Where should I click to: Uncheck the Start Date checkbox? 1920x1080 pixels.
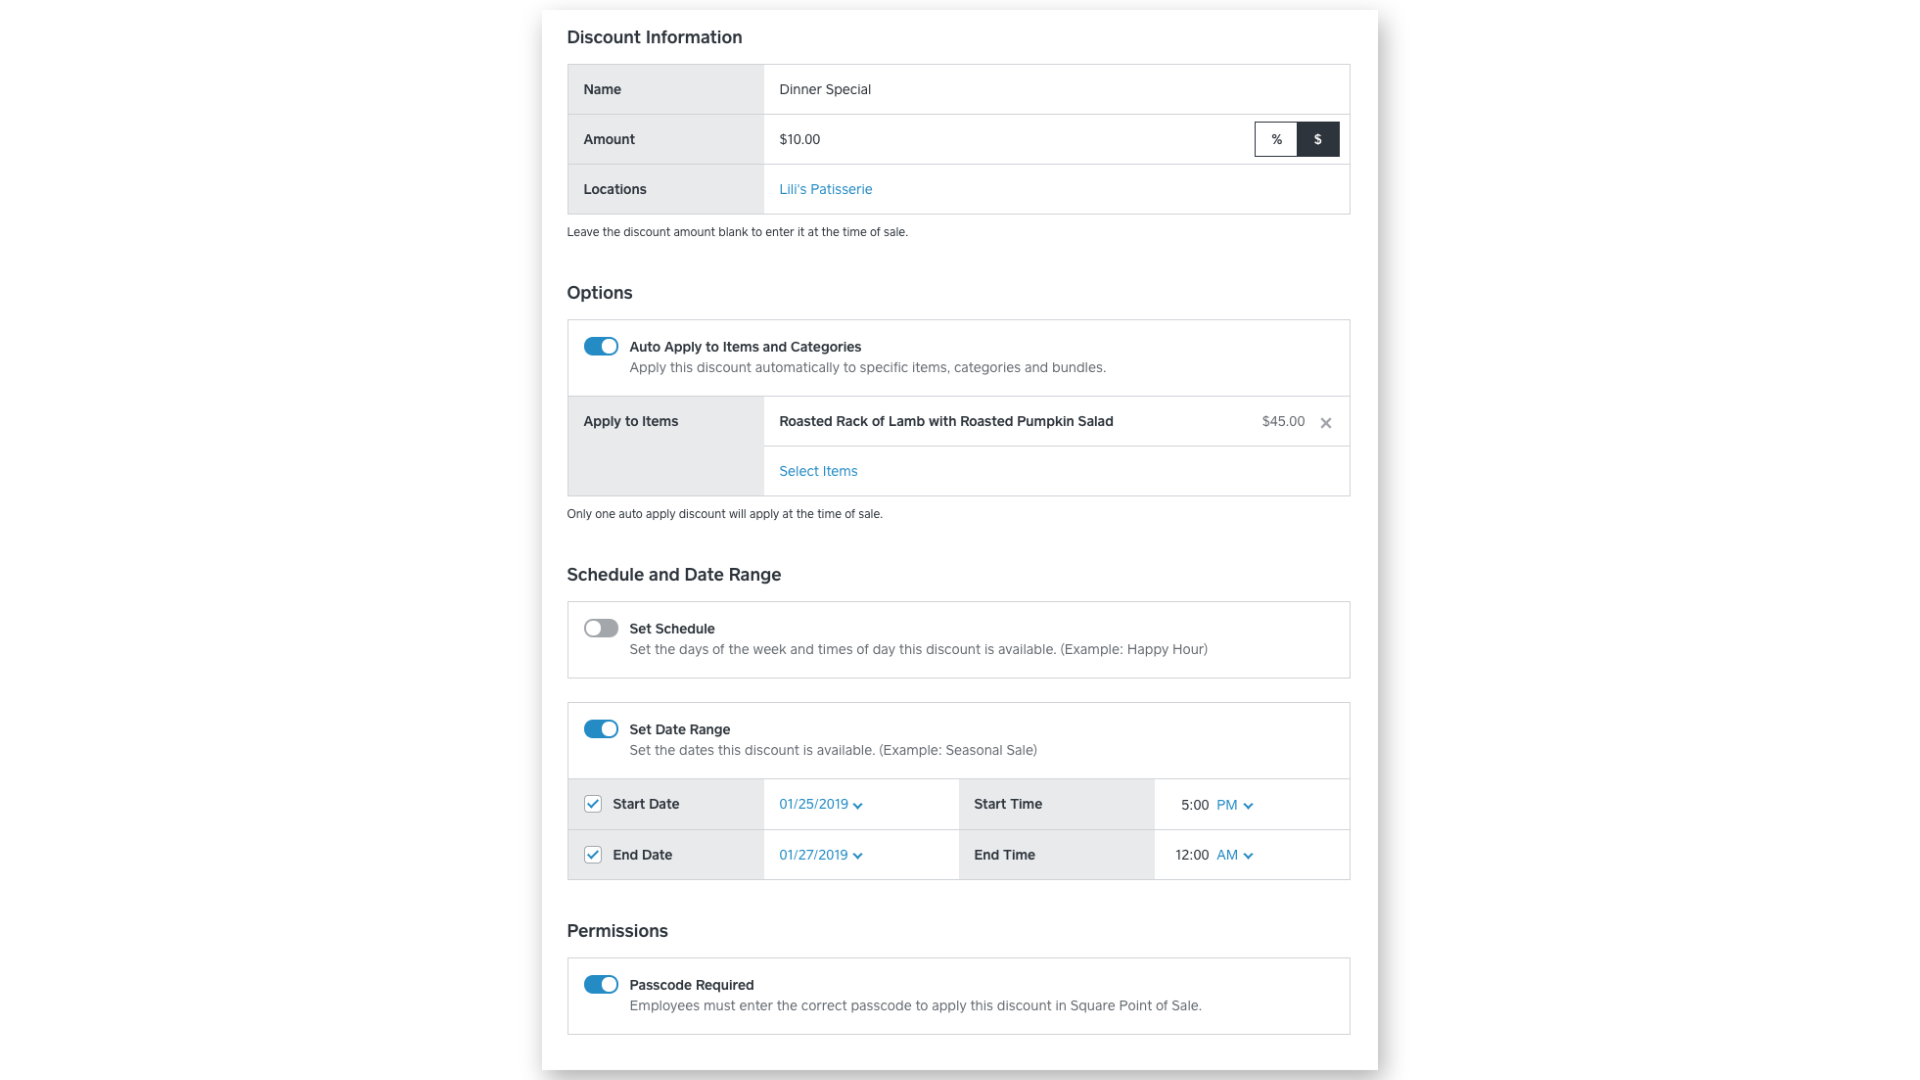point(593,805)
